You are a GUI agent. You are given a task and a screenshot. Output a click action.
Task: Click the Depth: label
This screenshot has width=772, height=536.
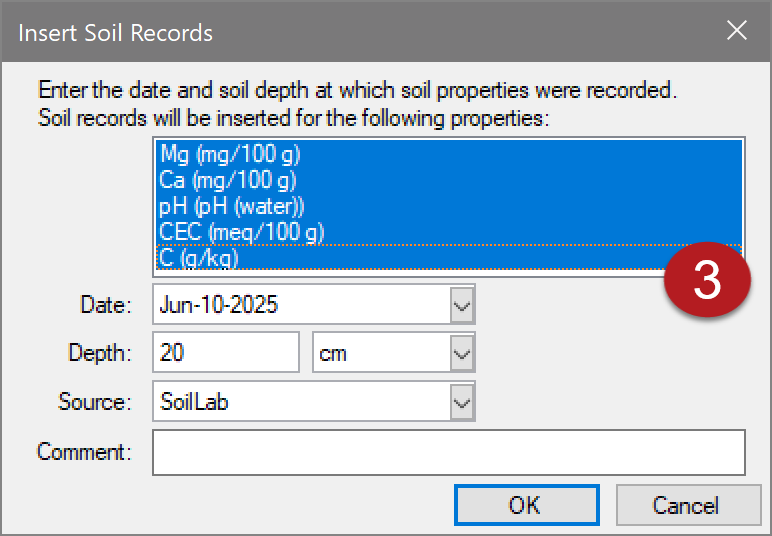[x=100, y=353]
